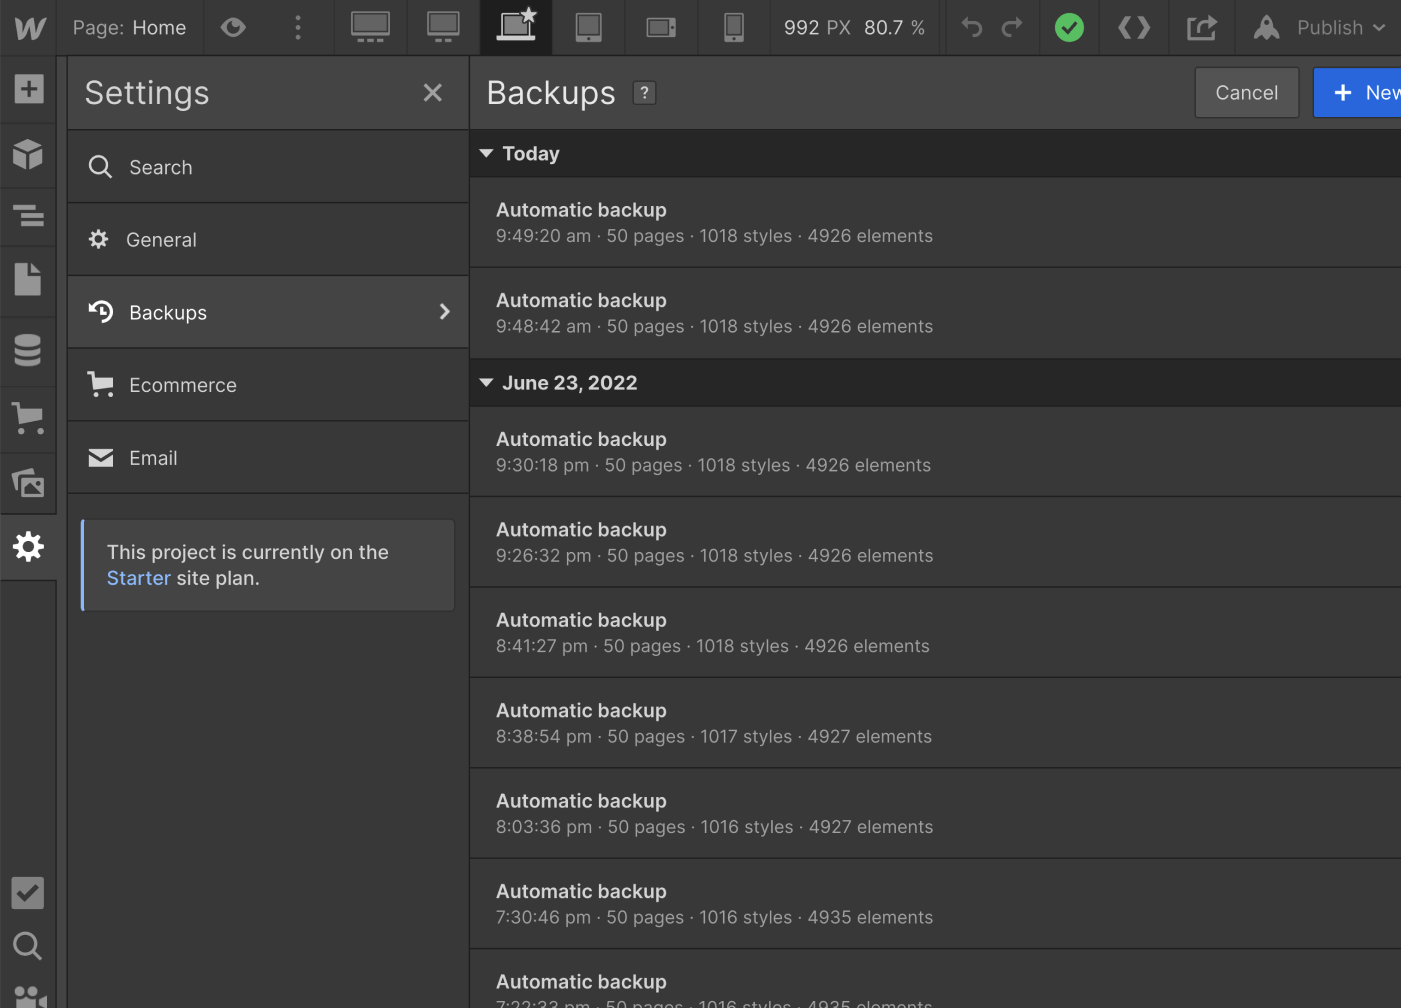The image size is (1401, 1008).
Task: Open the Ecommerce panel in left sidebar
Action: (28, 418)
